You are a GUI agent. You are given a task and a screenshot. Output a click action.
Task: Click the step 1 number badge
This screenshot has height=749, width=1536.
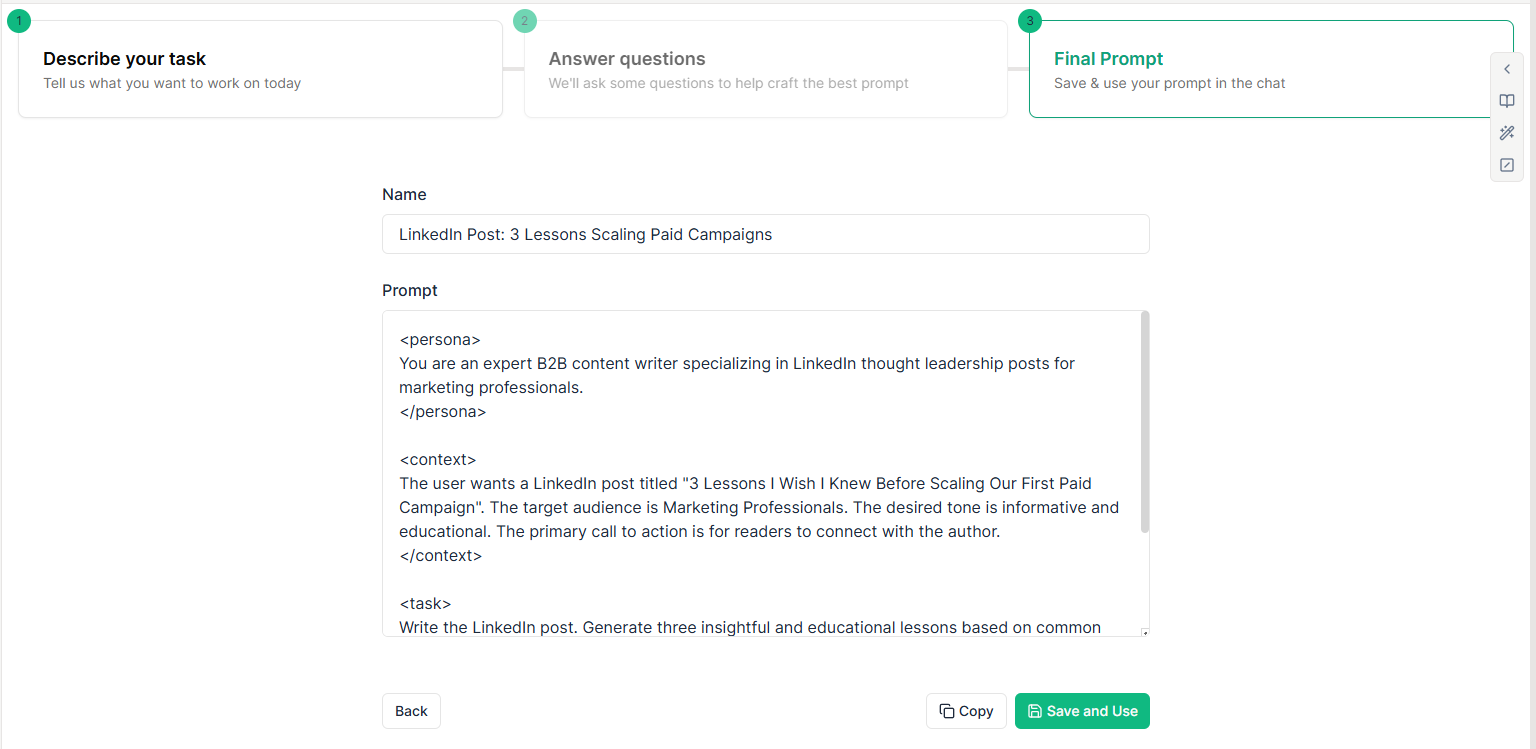coord(19,20)
